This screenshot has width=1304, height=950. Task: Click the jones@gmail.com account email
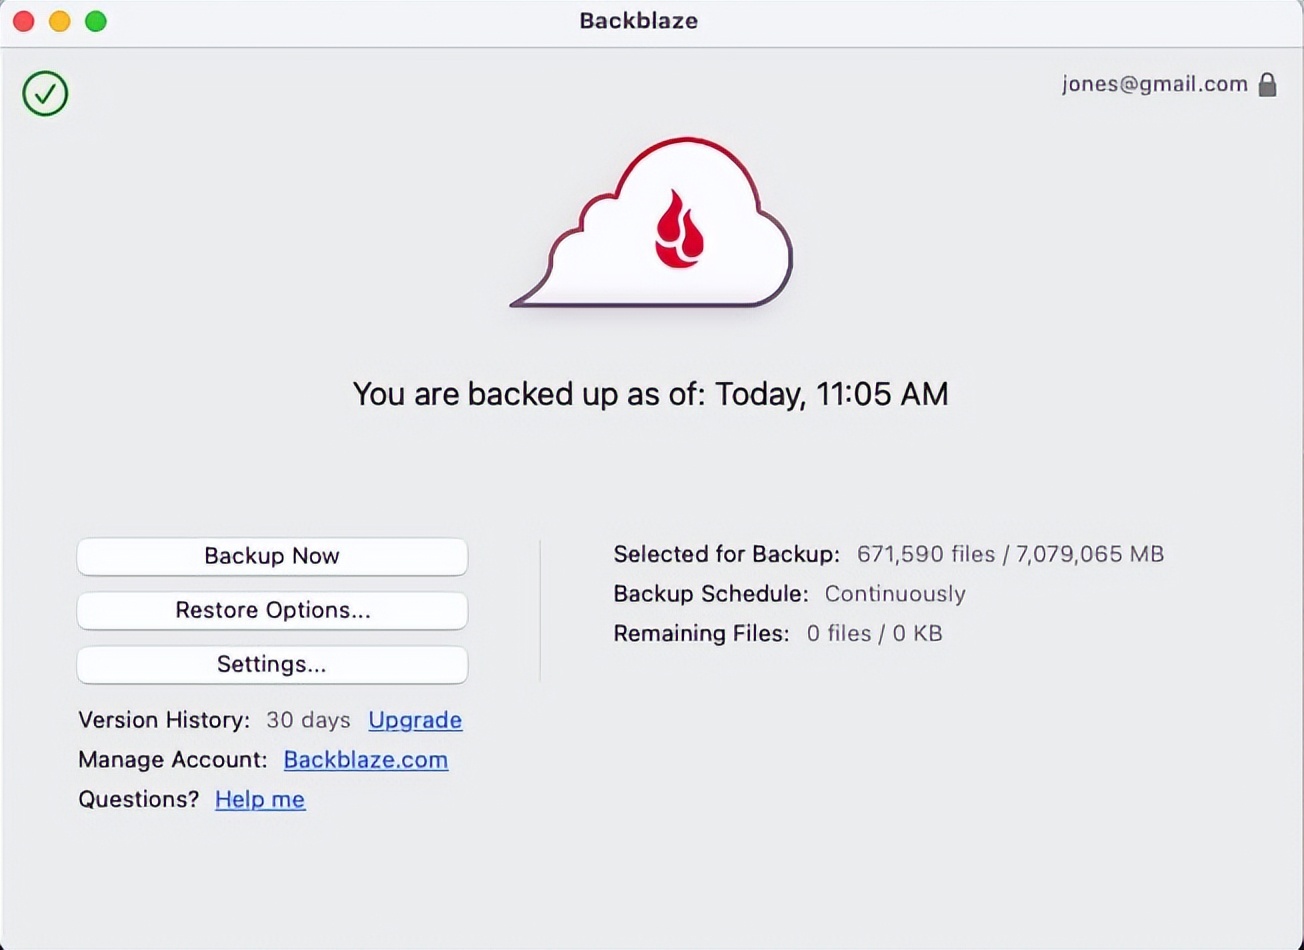pos(1155,84)
